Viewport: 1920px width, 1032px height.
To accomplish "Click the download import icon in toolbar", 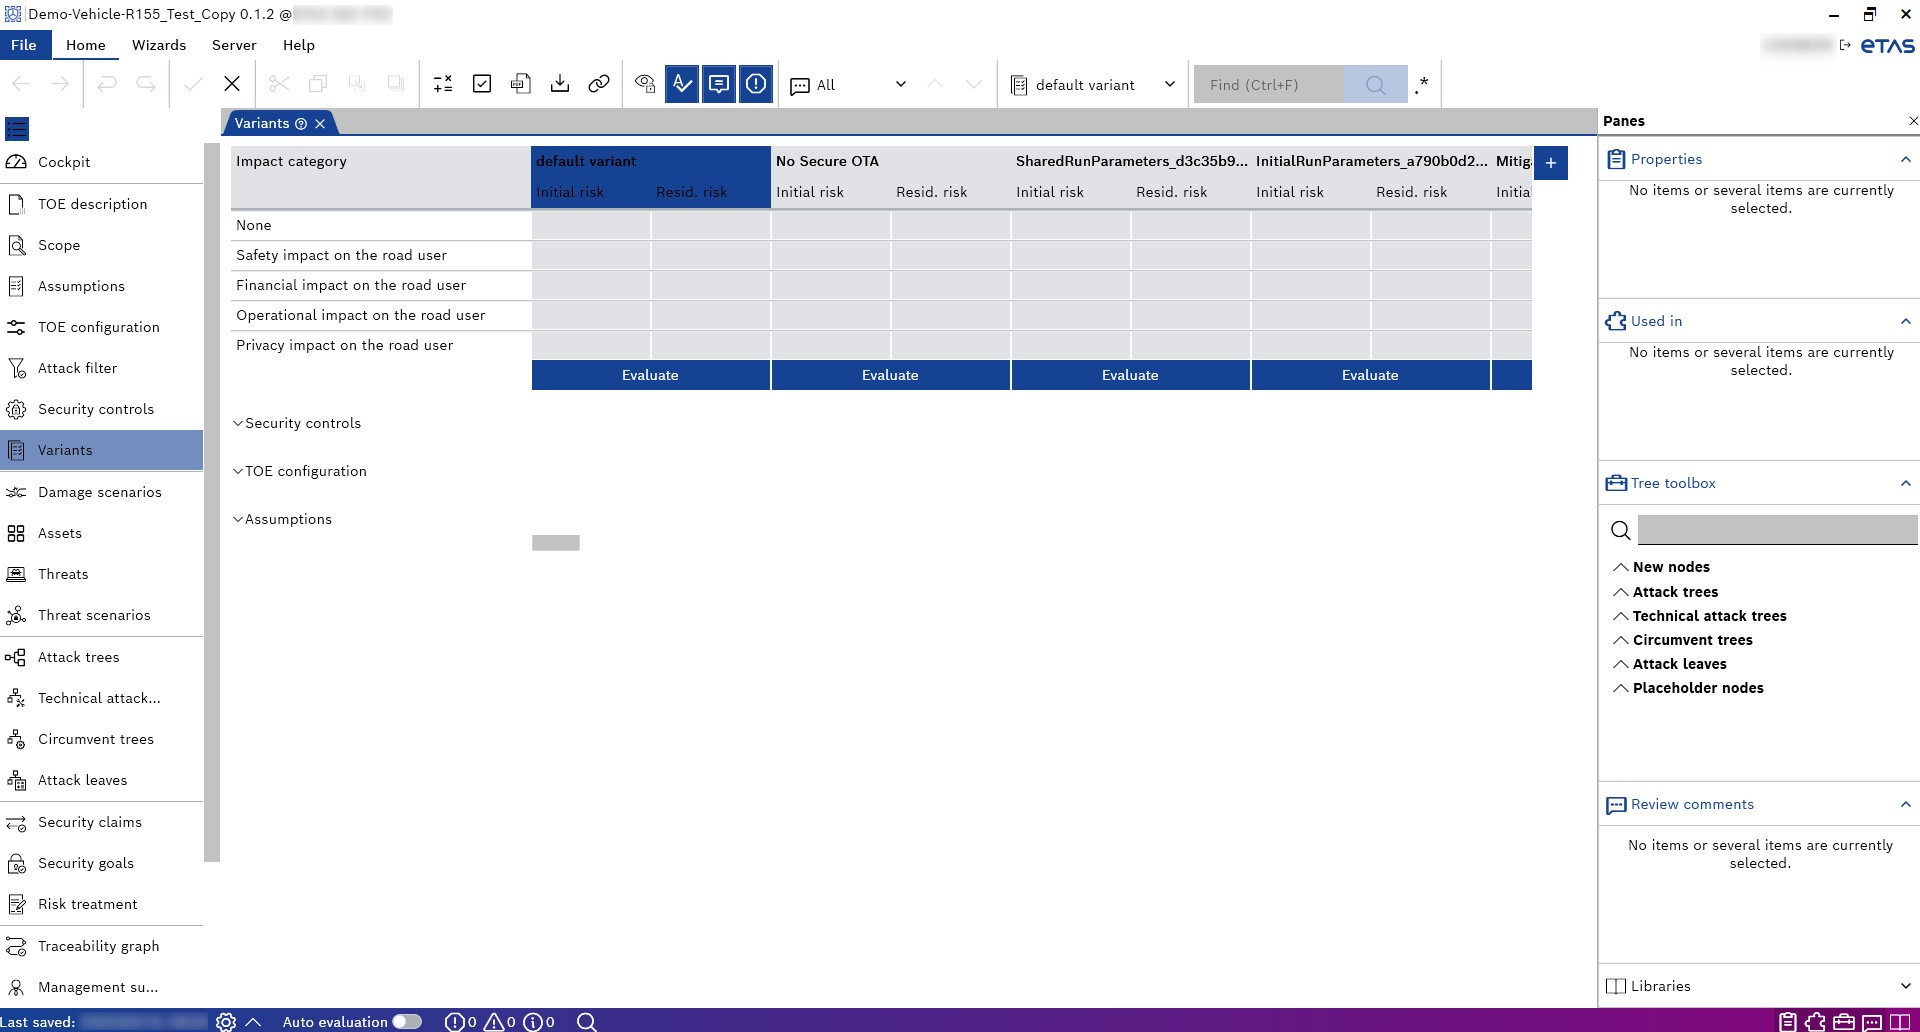I will pos(560,84).
